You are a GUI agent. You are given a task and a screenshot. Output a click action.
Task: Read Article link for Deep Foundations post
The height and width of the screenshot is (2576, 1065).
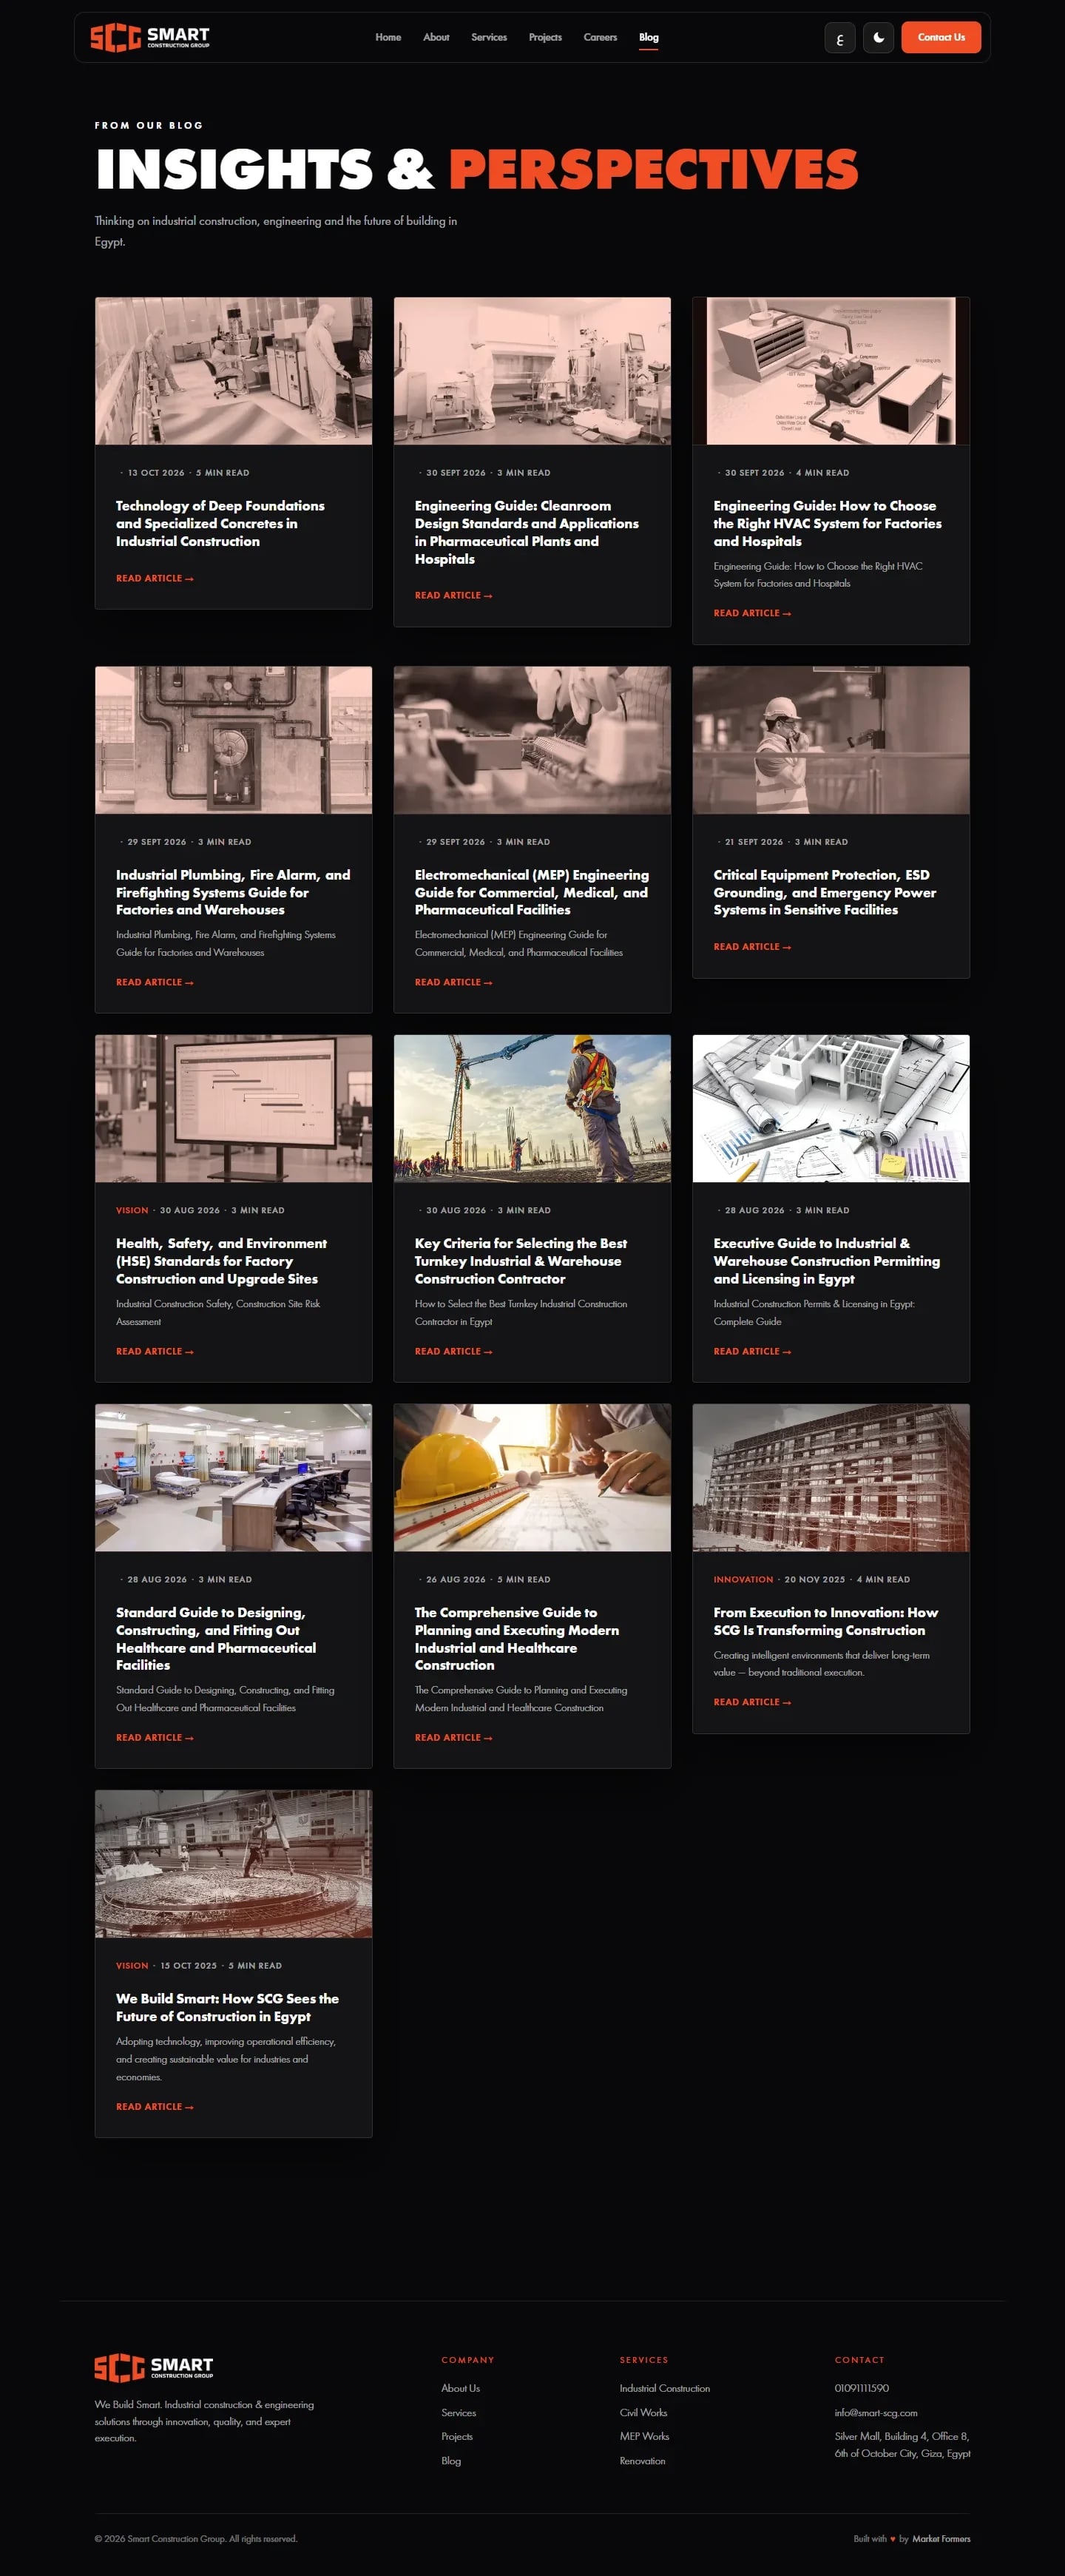[x=155, y=579]
